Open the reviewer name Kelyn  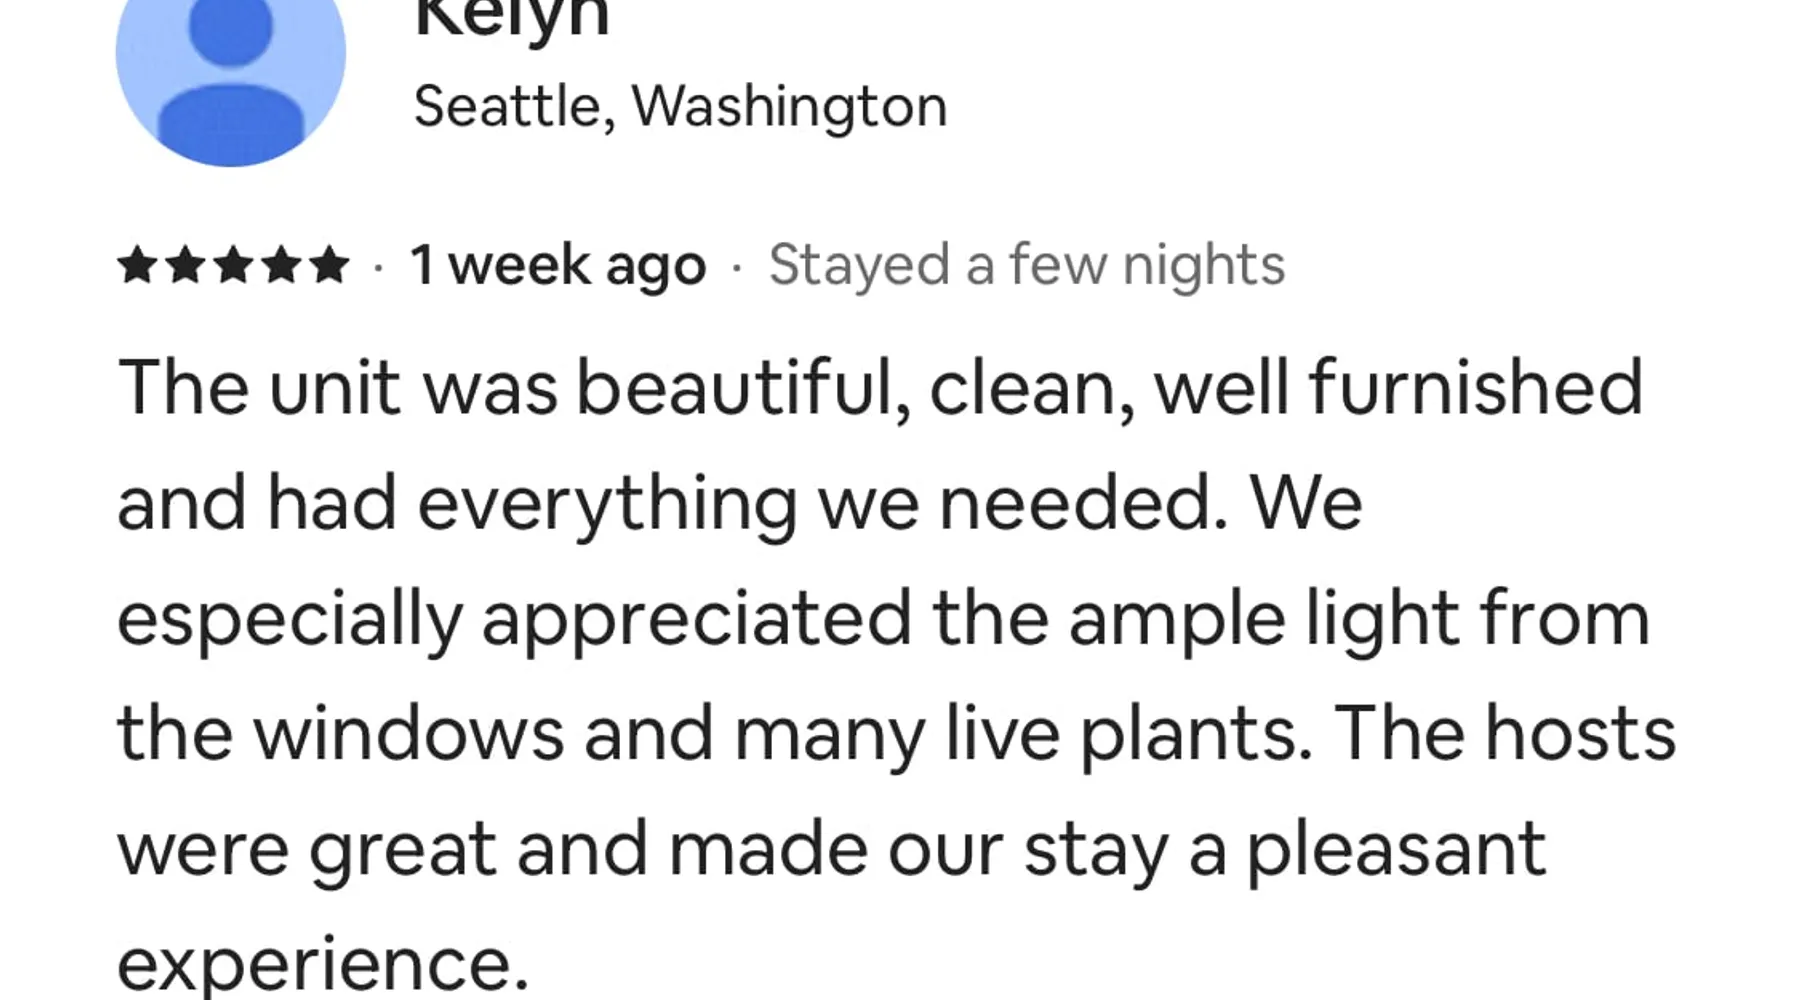point(511,18)
